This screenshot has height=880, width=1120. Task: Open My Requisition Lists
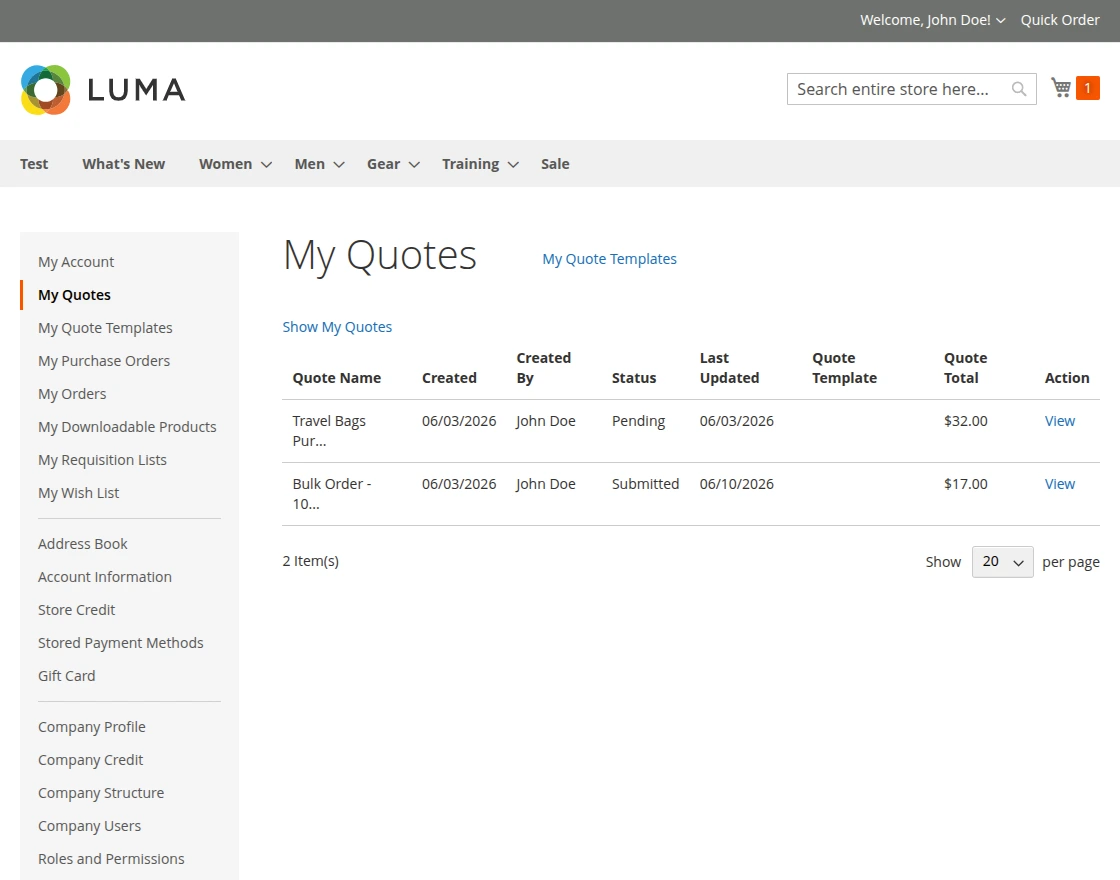[x=102, y=460]
